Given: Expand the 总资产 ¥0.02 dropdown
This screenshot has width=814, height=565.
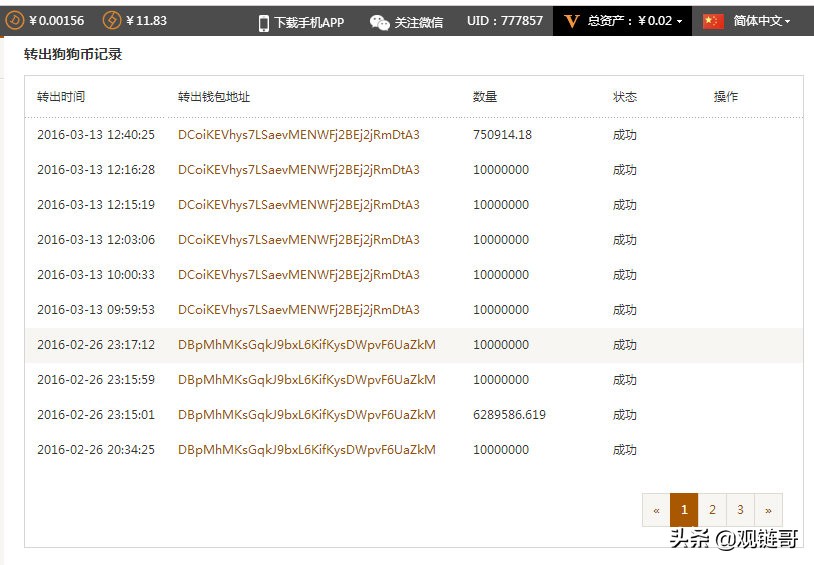Looking at the screenshot, I should tap(622, 21).
